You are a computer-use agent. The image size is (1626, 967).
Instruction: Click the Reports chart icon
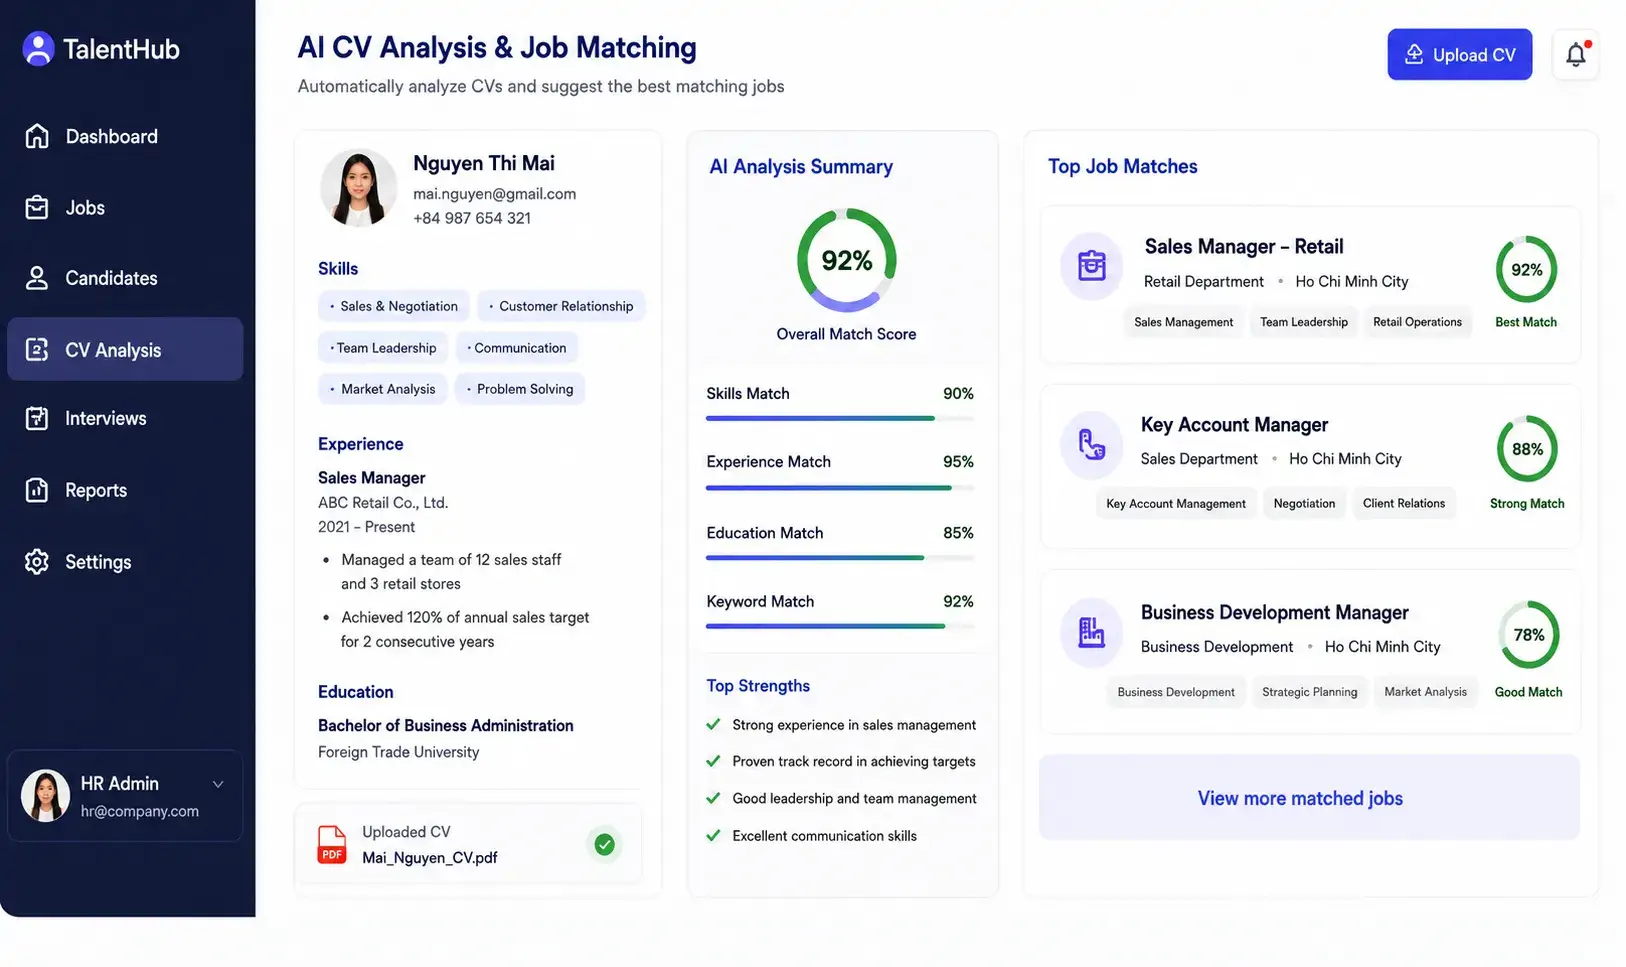click(37, 490)
